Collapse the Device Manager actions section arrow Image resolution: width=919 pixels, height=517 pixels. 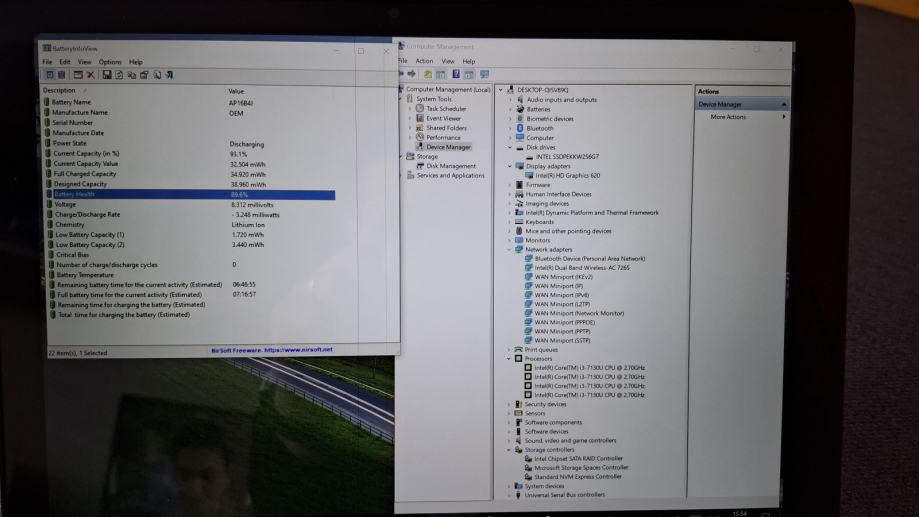(x=784, y=104)
